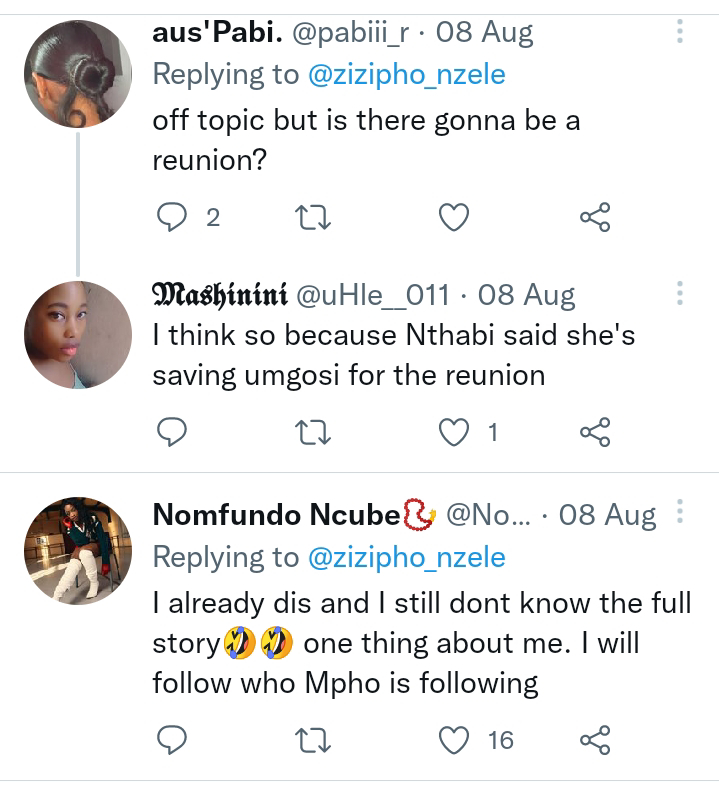The height and width of the screenshot is (796, 719).
Task: Retweet Nomfundo Ncube's tweet
Action: coord(314,739)
